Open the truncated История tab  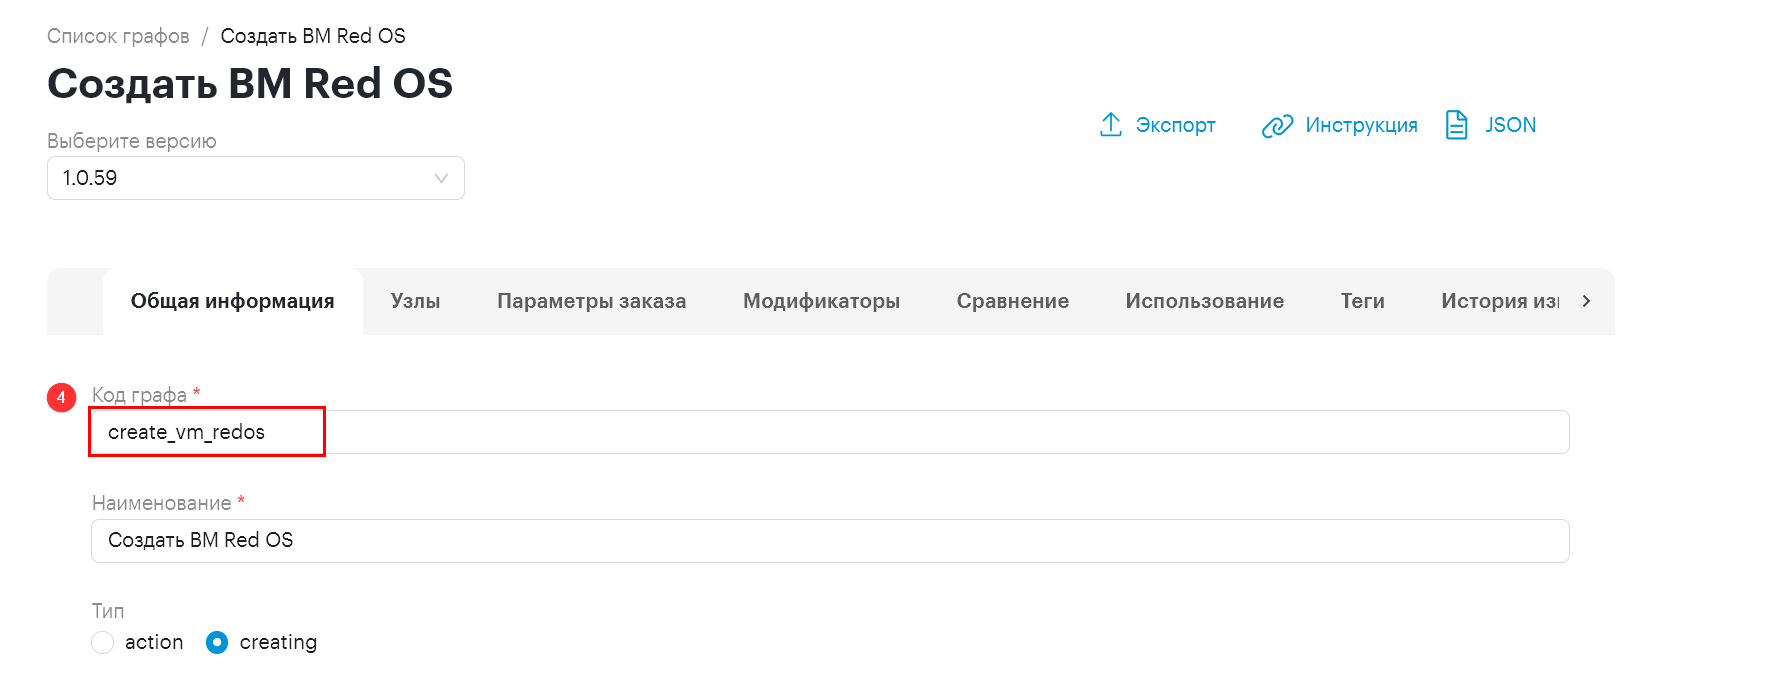click(1499, 301)
